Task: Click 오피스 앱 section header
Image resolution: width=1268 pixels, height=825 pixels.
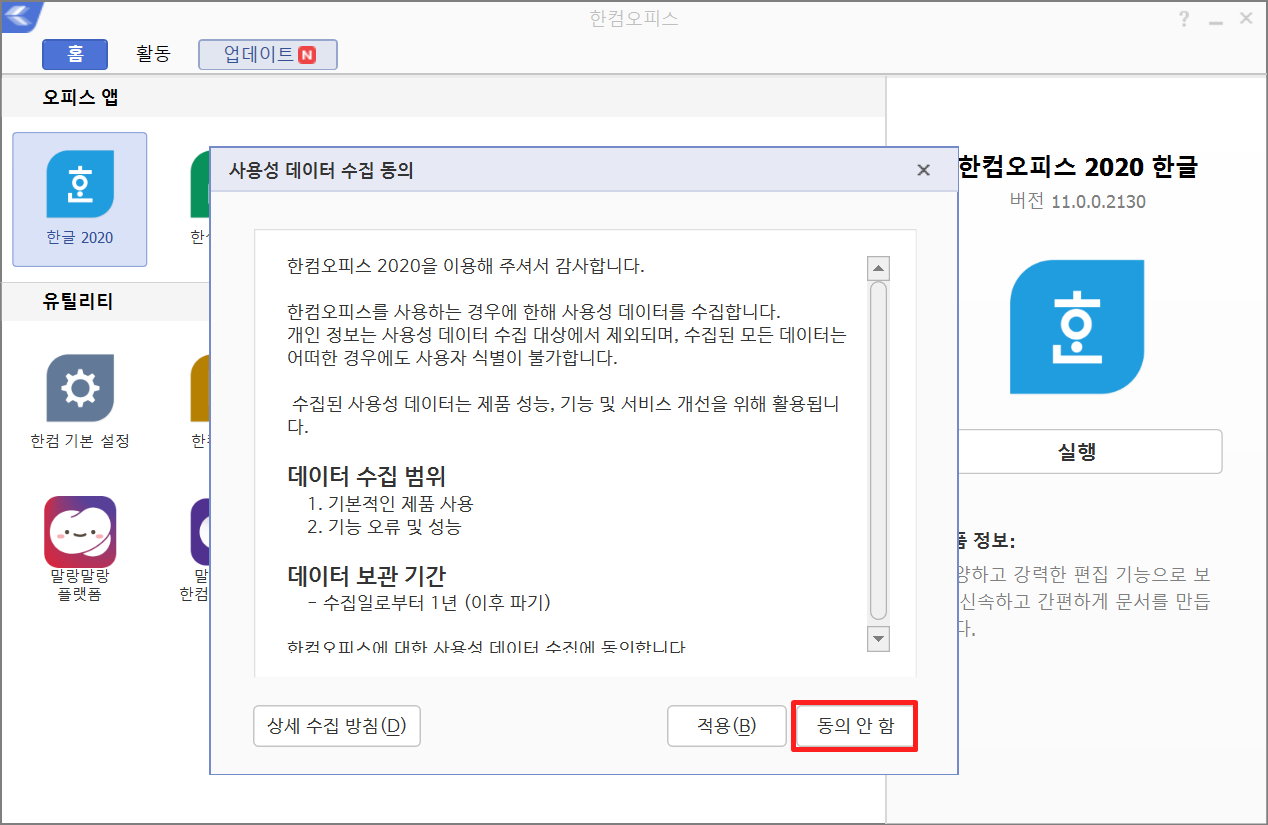Action: (x=81, y=98)
